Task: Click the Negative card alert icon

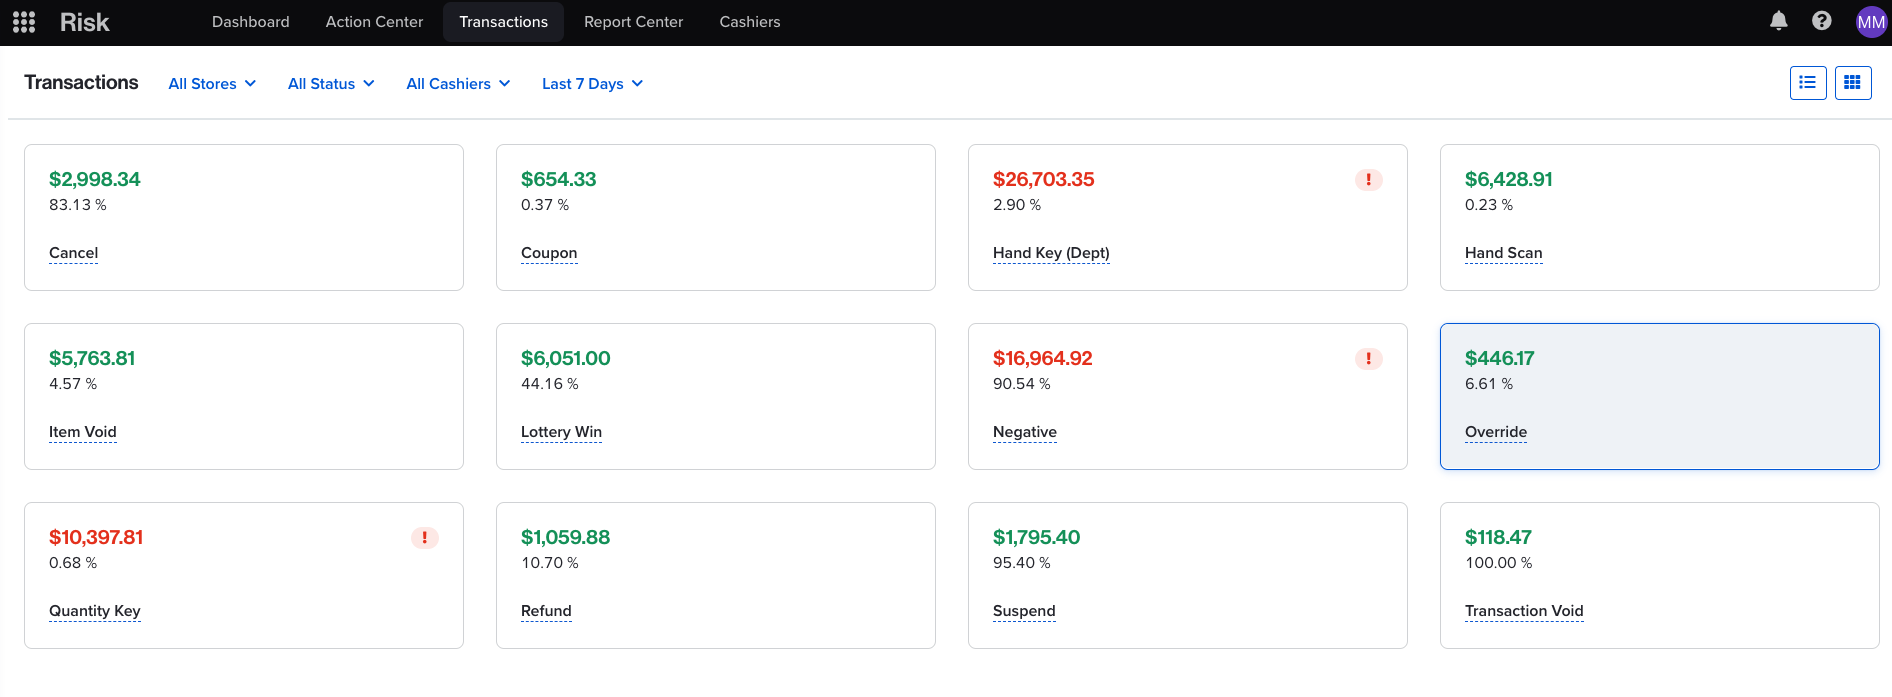Action: pos(1368,359)
